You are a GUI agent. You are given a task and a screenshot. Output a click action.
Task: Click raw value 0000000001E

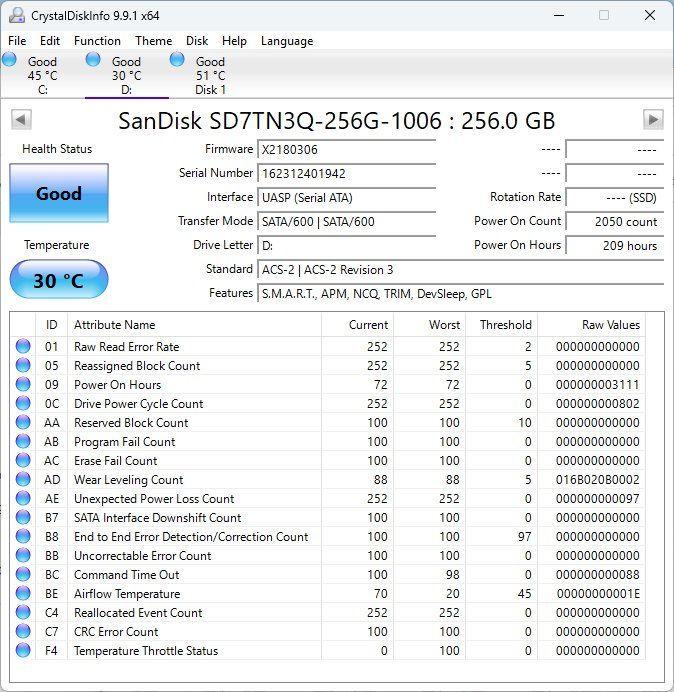pyautogui.click(x=598, y=594)
